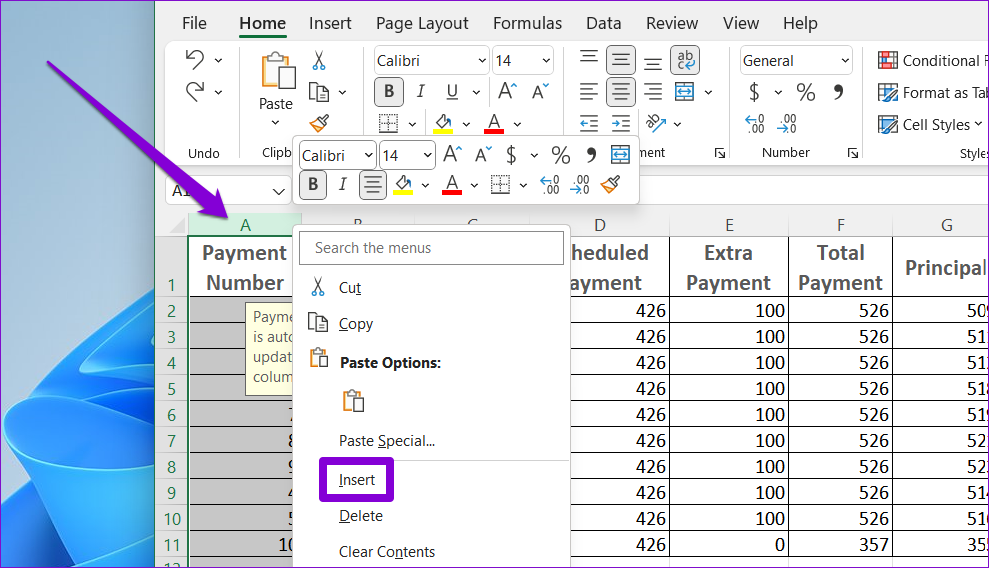Expand the General number format dropdown
The width and height of the screenshot is (989, 568).
point(843,61)
